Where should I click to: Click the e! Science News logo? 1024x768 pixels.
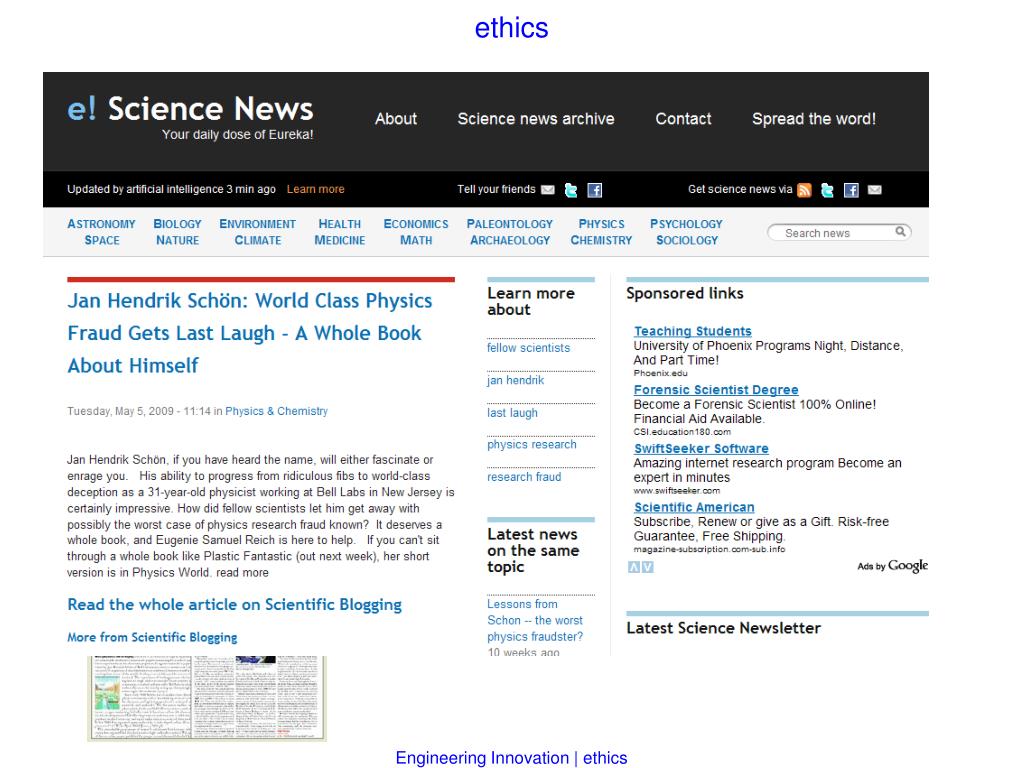click(191, 117)
